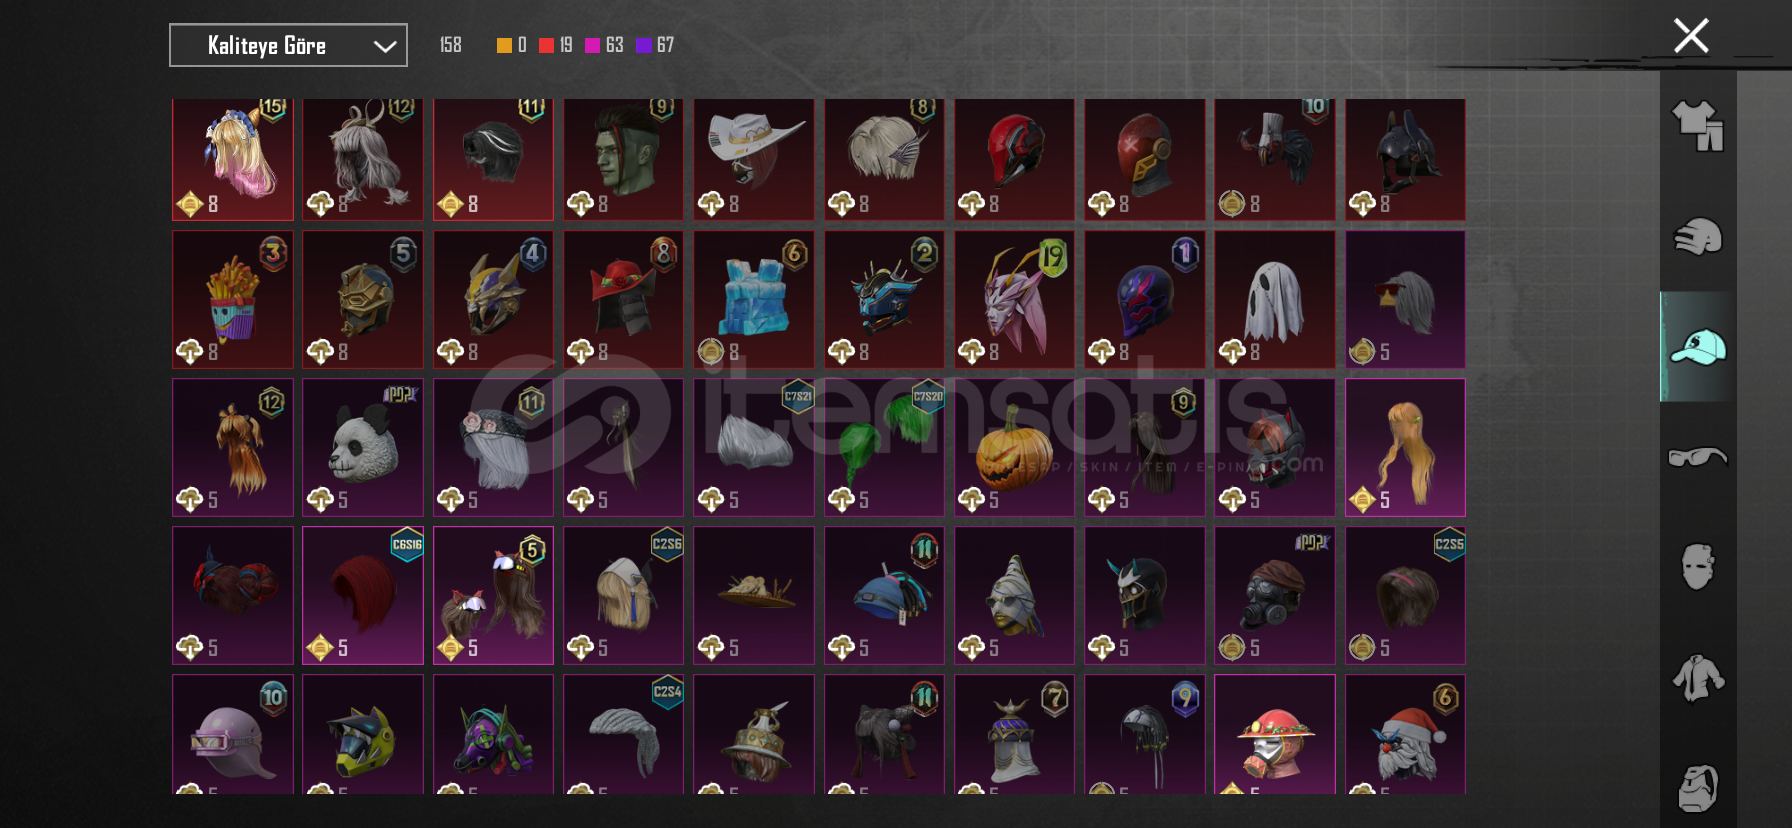The image size is (1792, 828).
Task: Open the glasses category icon
Action: 1698,457
